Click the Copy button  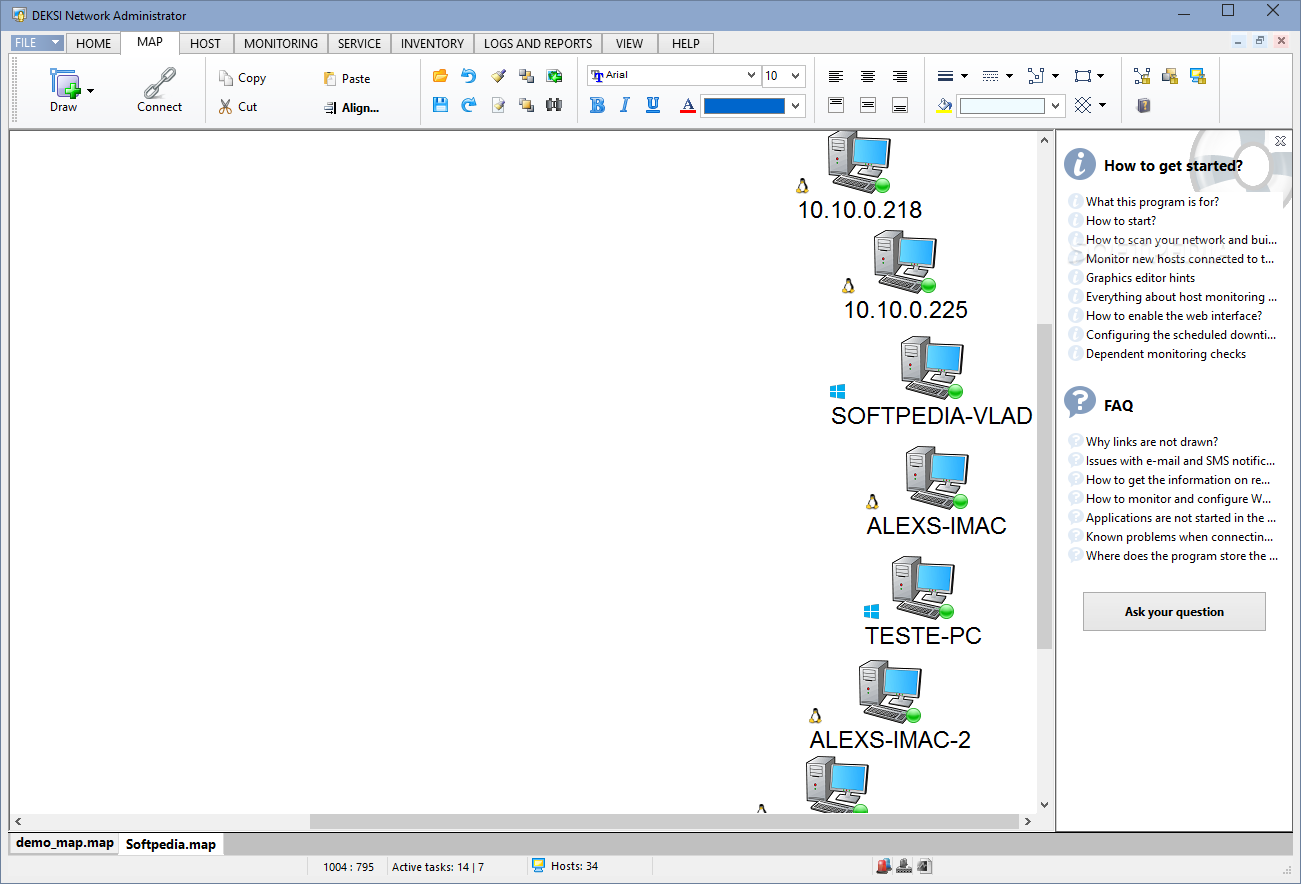tap(243, 78)
